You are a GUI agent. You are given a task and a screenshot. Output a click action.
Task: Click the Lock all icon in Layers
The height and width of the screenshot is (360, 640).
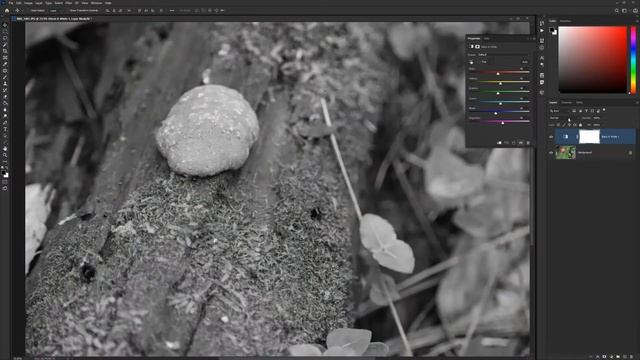point(580,125)
